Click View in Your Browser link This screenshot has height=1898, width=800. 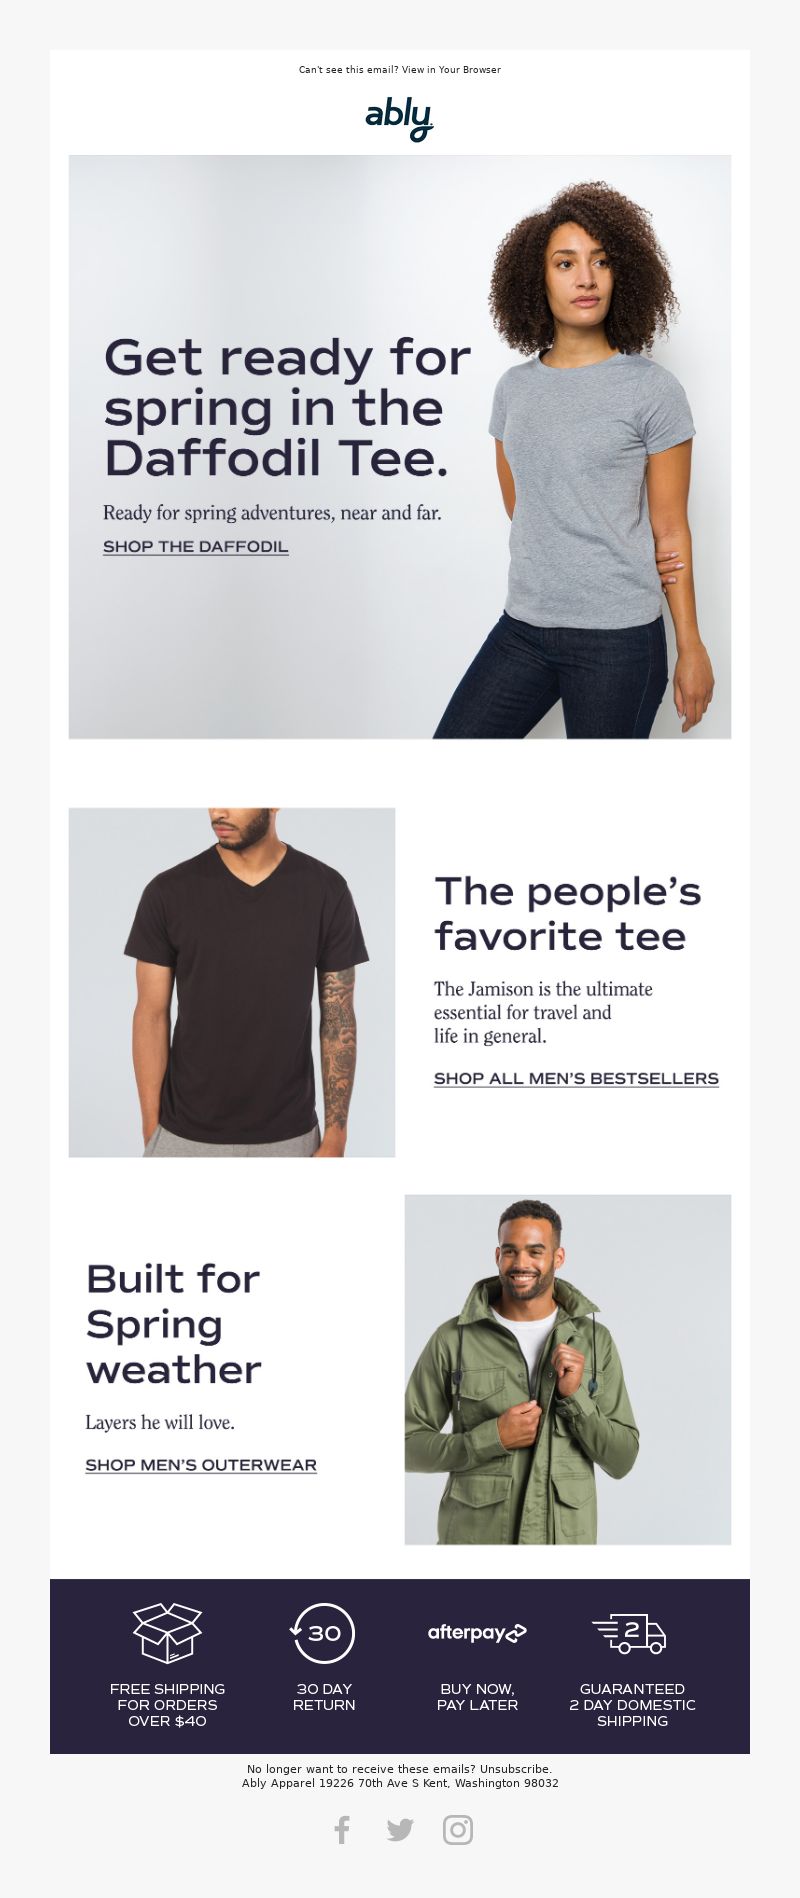pyautogui.click(x=451, y=70)
